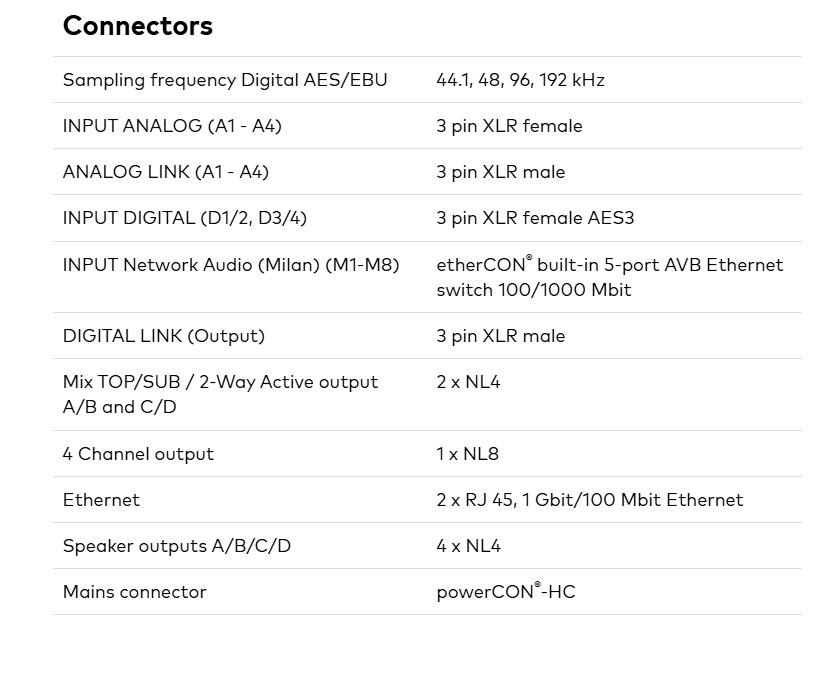Select the 1 x NL8 value
This screenshot has height=684, width=819.
click(467, 454)
